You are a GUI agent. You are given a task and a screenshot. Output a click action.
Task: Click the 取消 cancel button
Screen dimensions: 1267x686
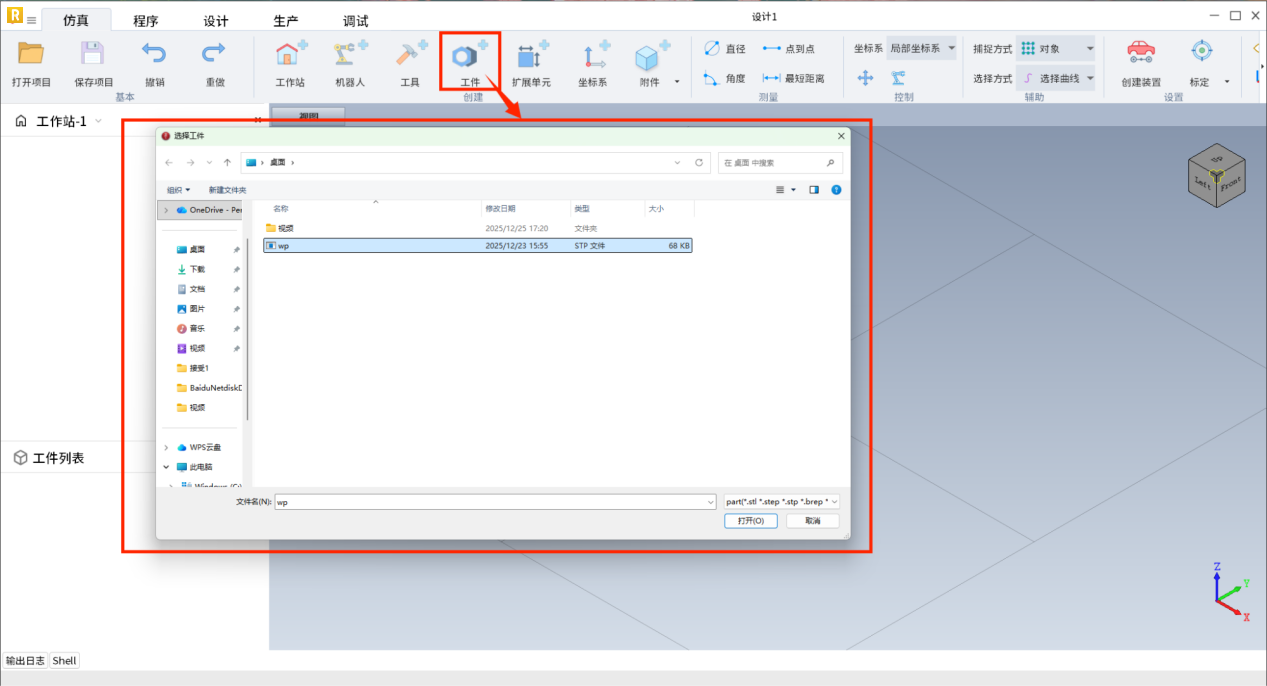tap(812, 521)
